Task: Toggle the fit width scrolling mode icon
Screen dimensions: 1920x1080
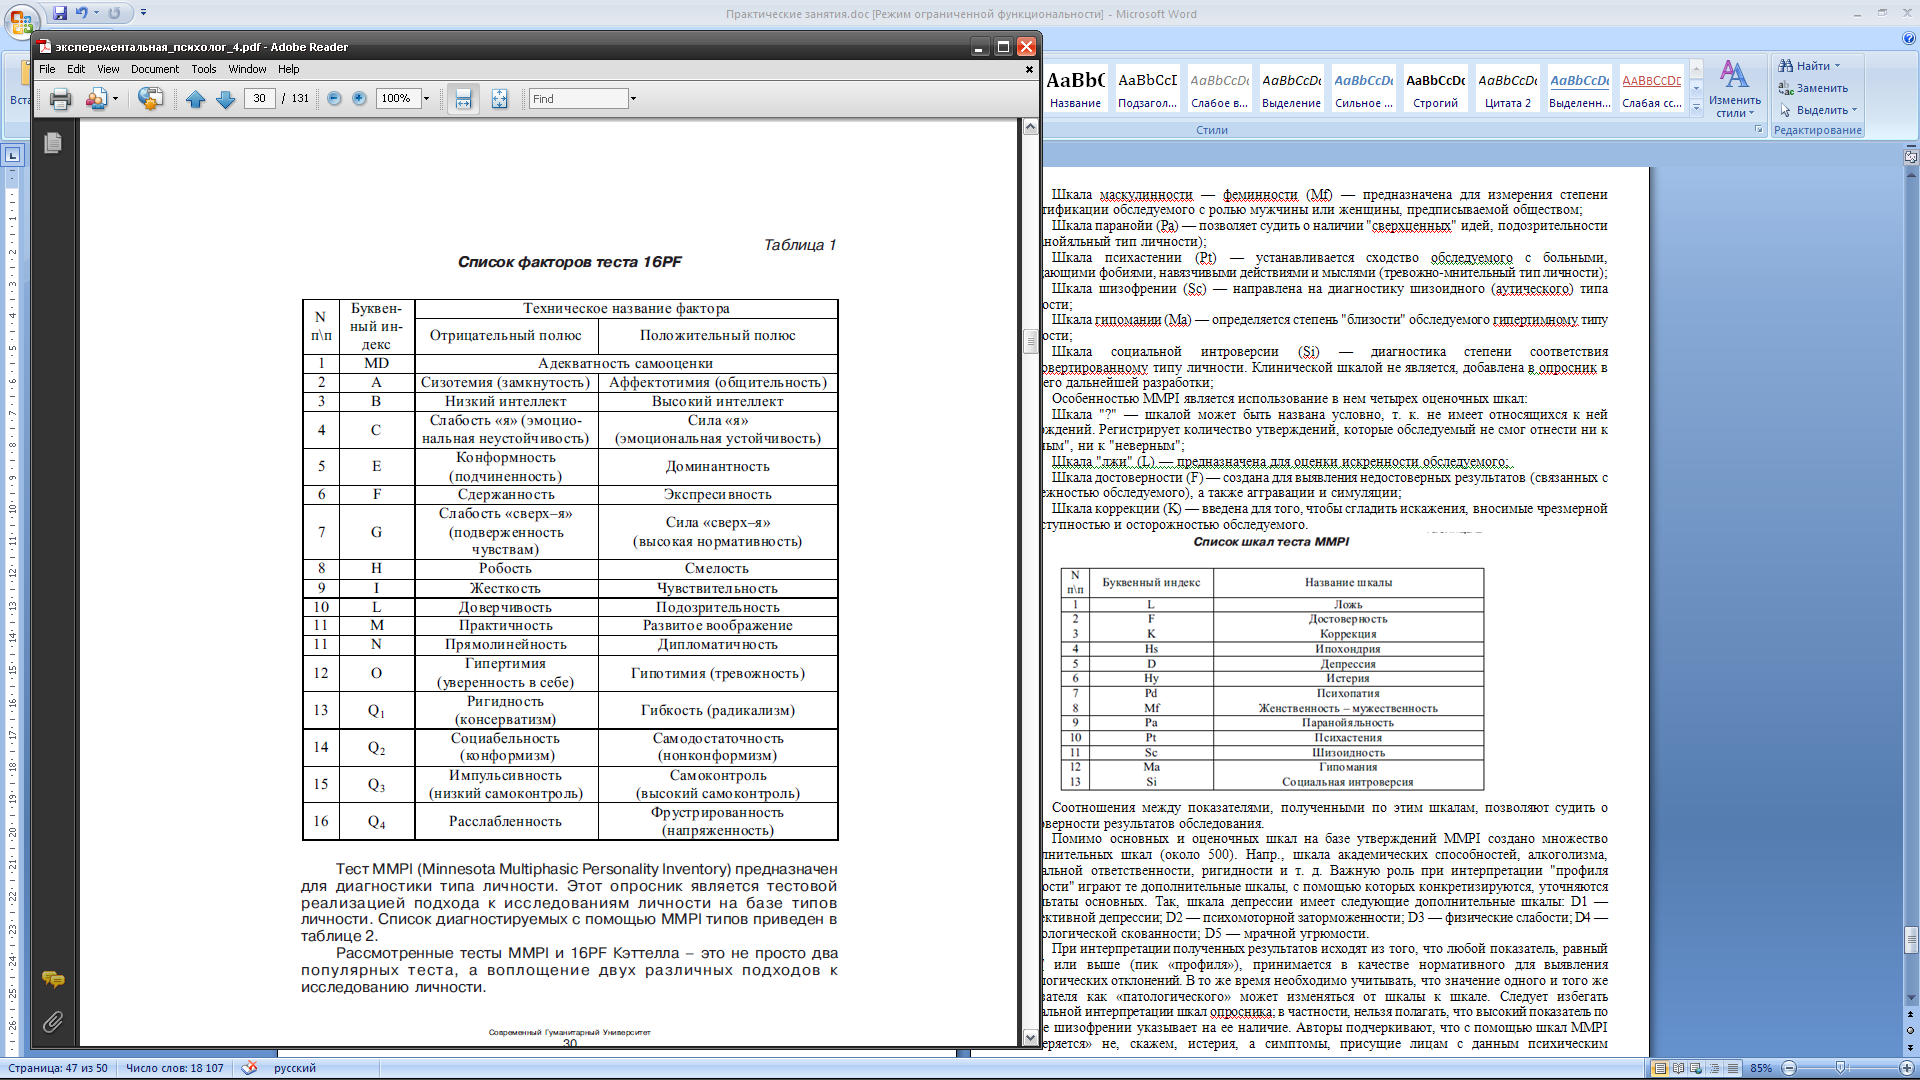Action: [463, 99]
